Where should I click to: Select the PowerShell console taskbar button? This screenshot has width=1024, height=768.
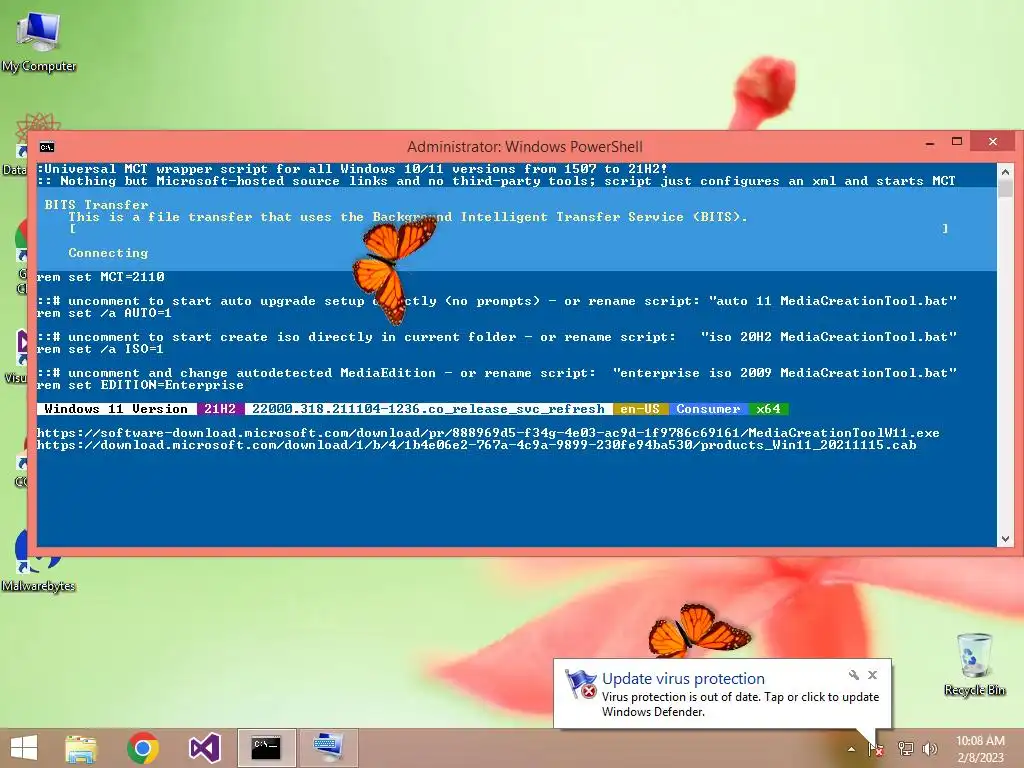266,748
